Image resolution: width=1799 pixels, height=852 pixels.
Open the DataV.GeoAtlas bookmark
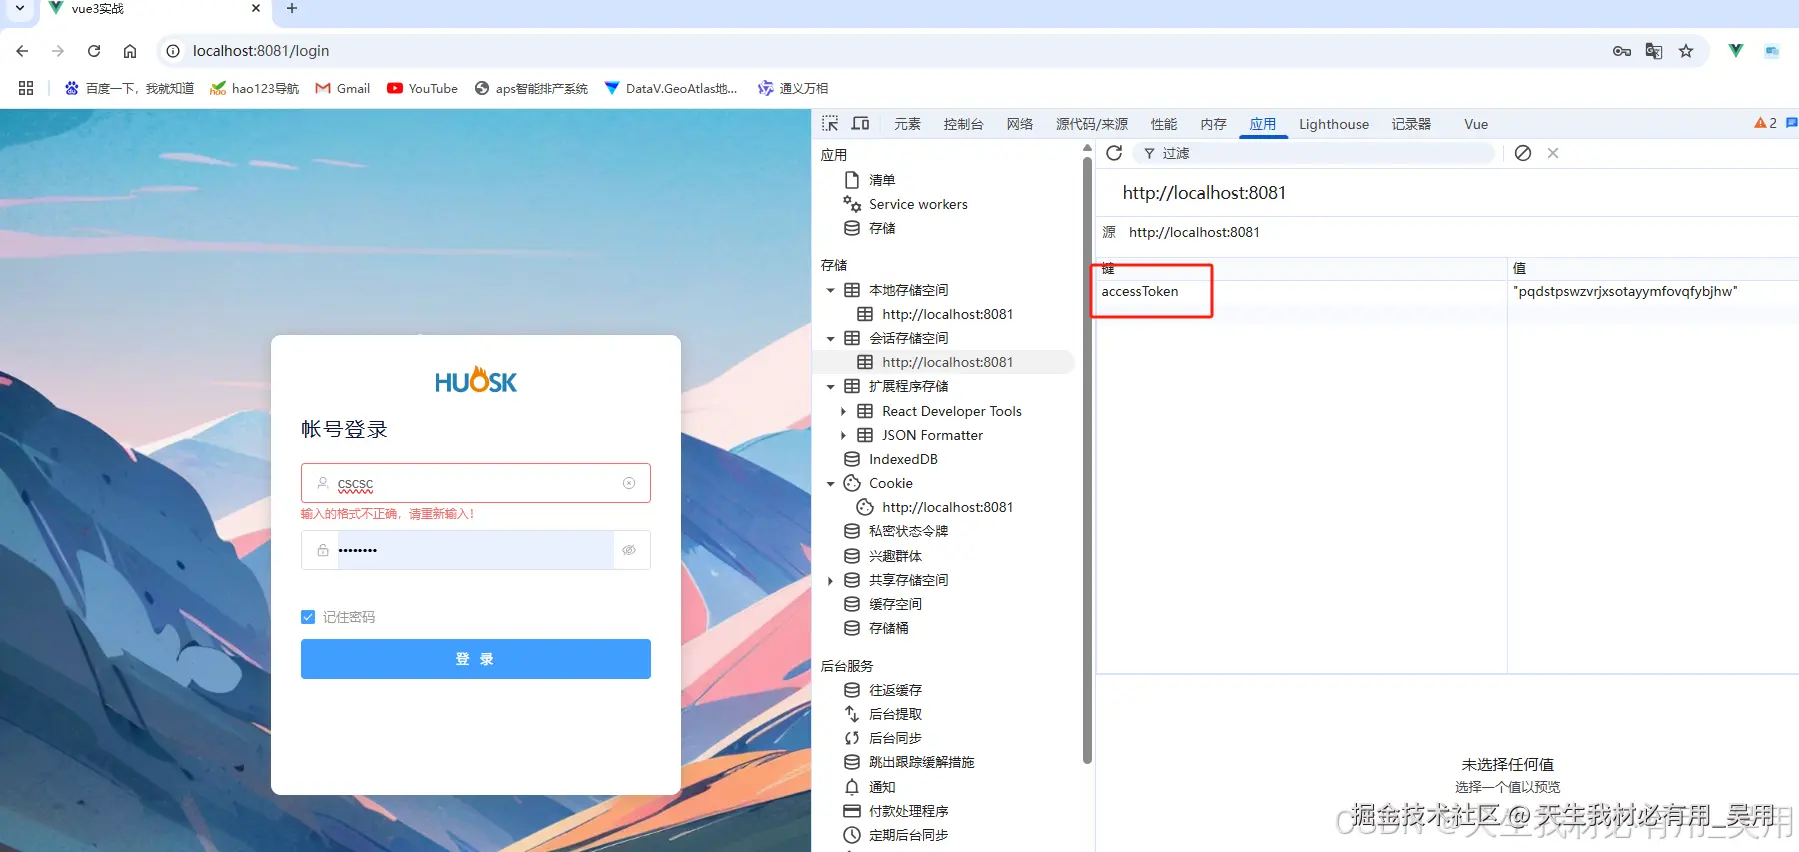tap(671, 88)
